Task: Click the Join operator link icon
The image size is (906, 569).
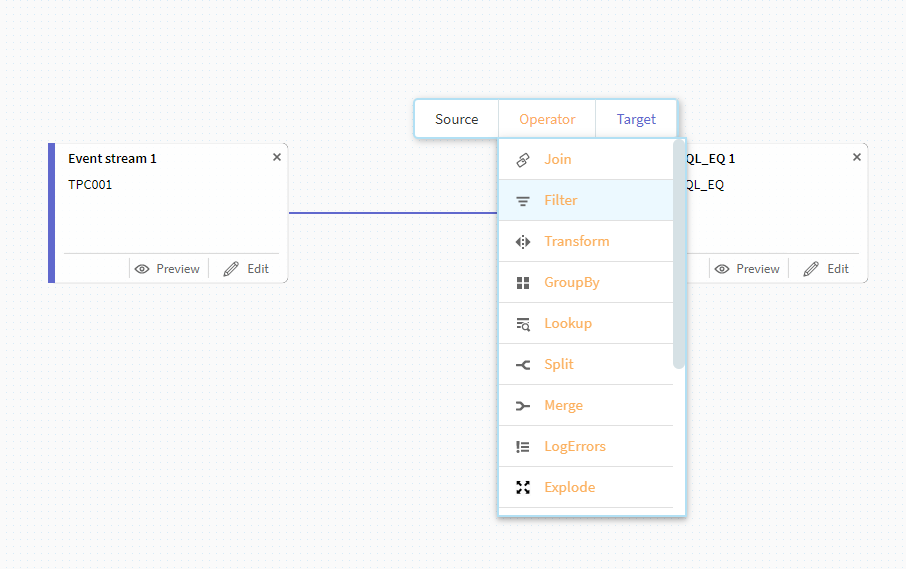Action: coord(522,160)
